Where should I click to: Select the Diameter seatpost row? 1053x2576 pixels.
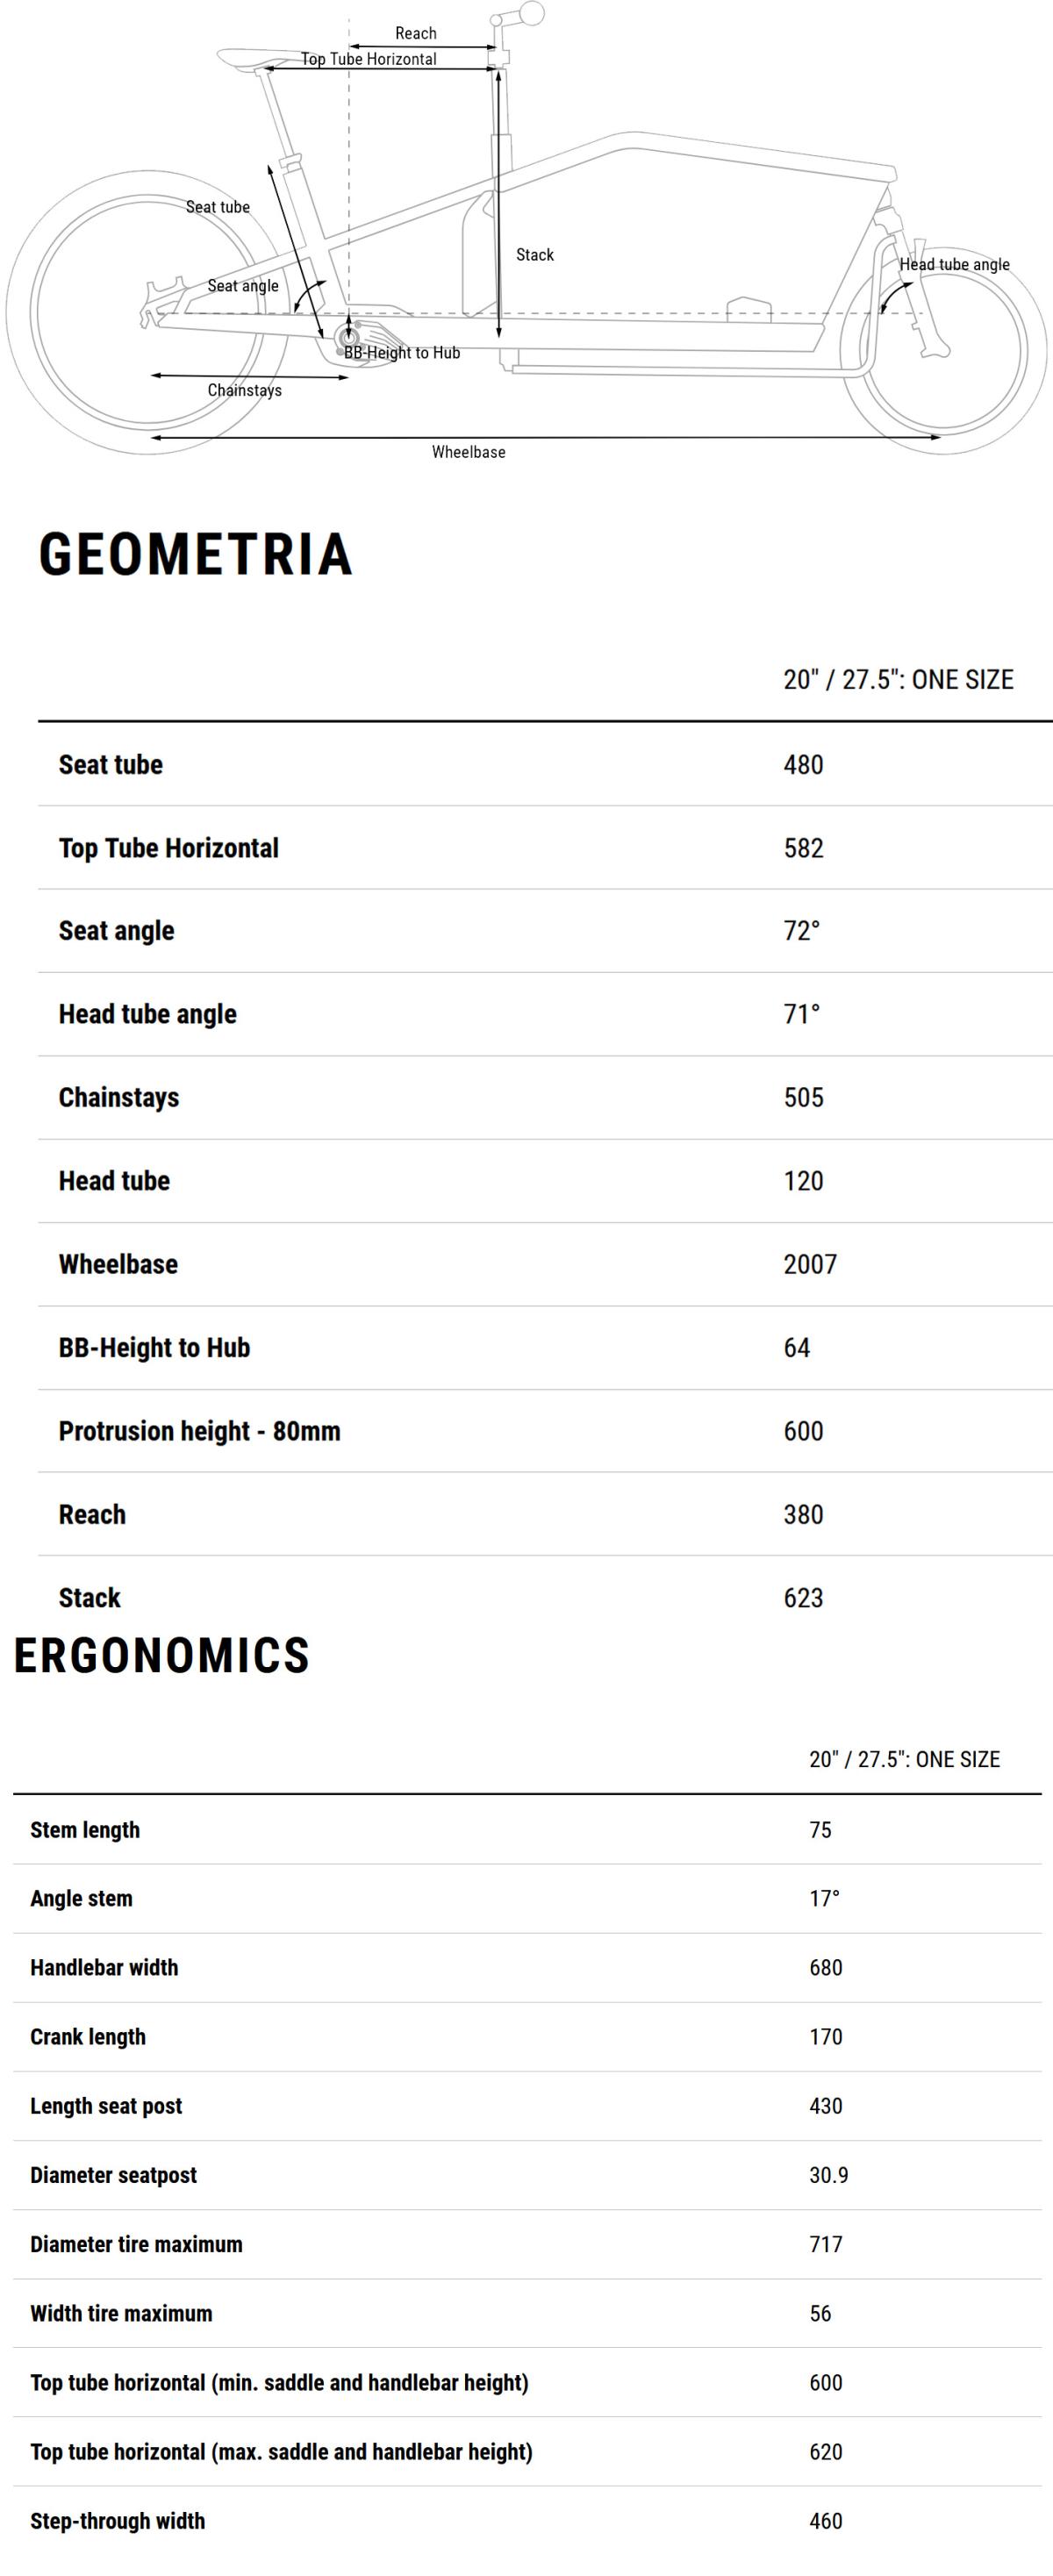527,2175
